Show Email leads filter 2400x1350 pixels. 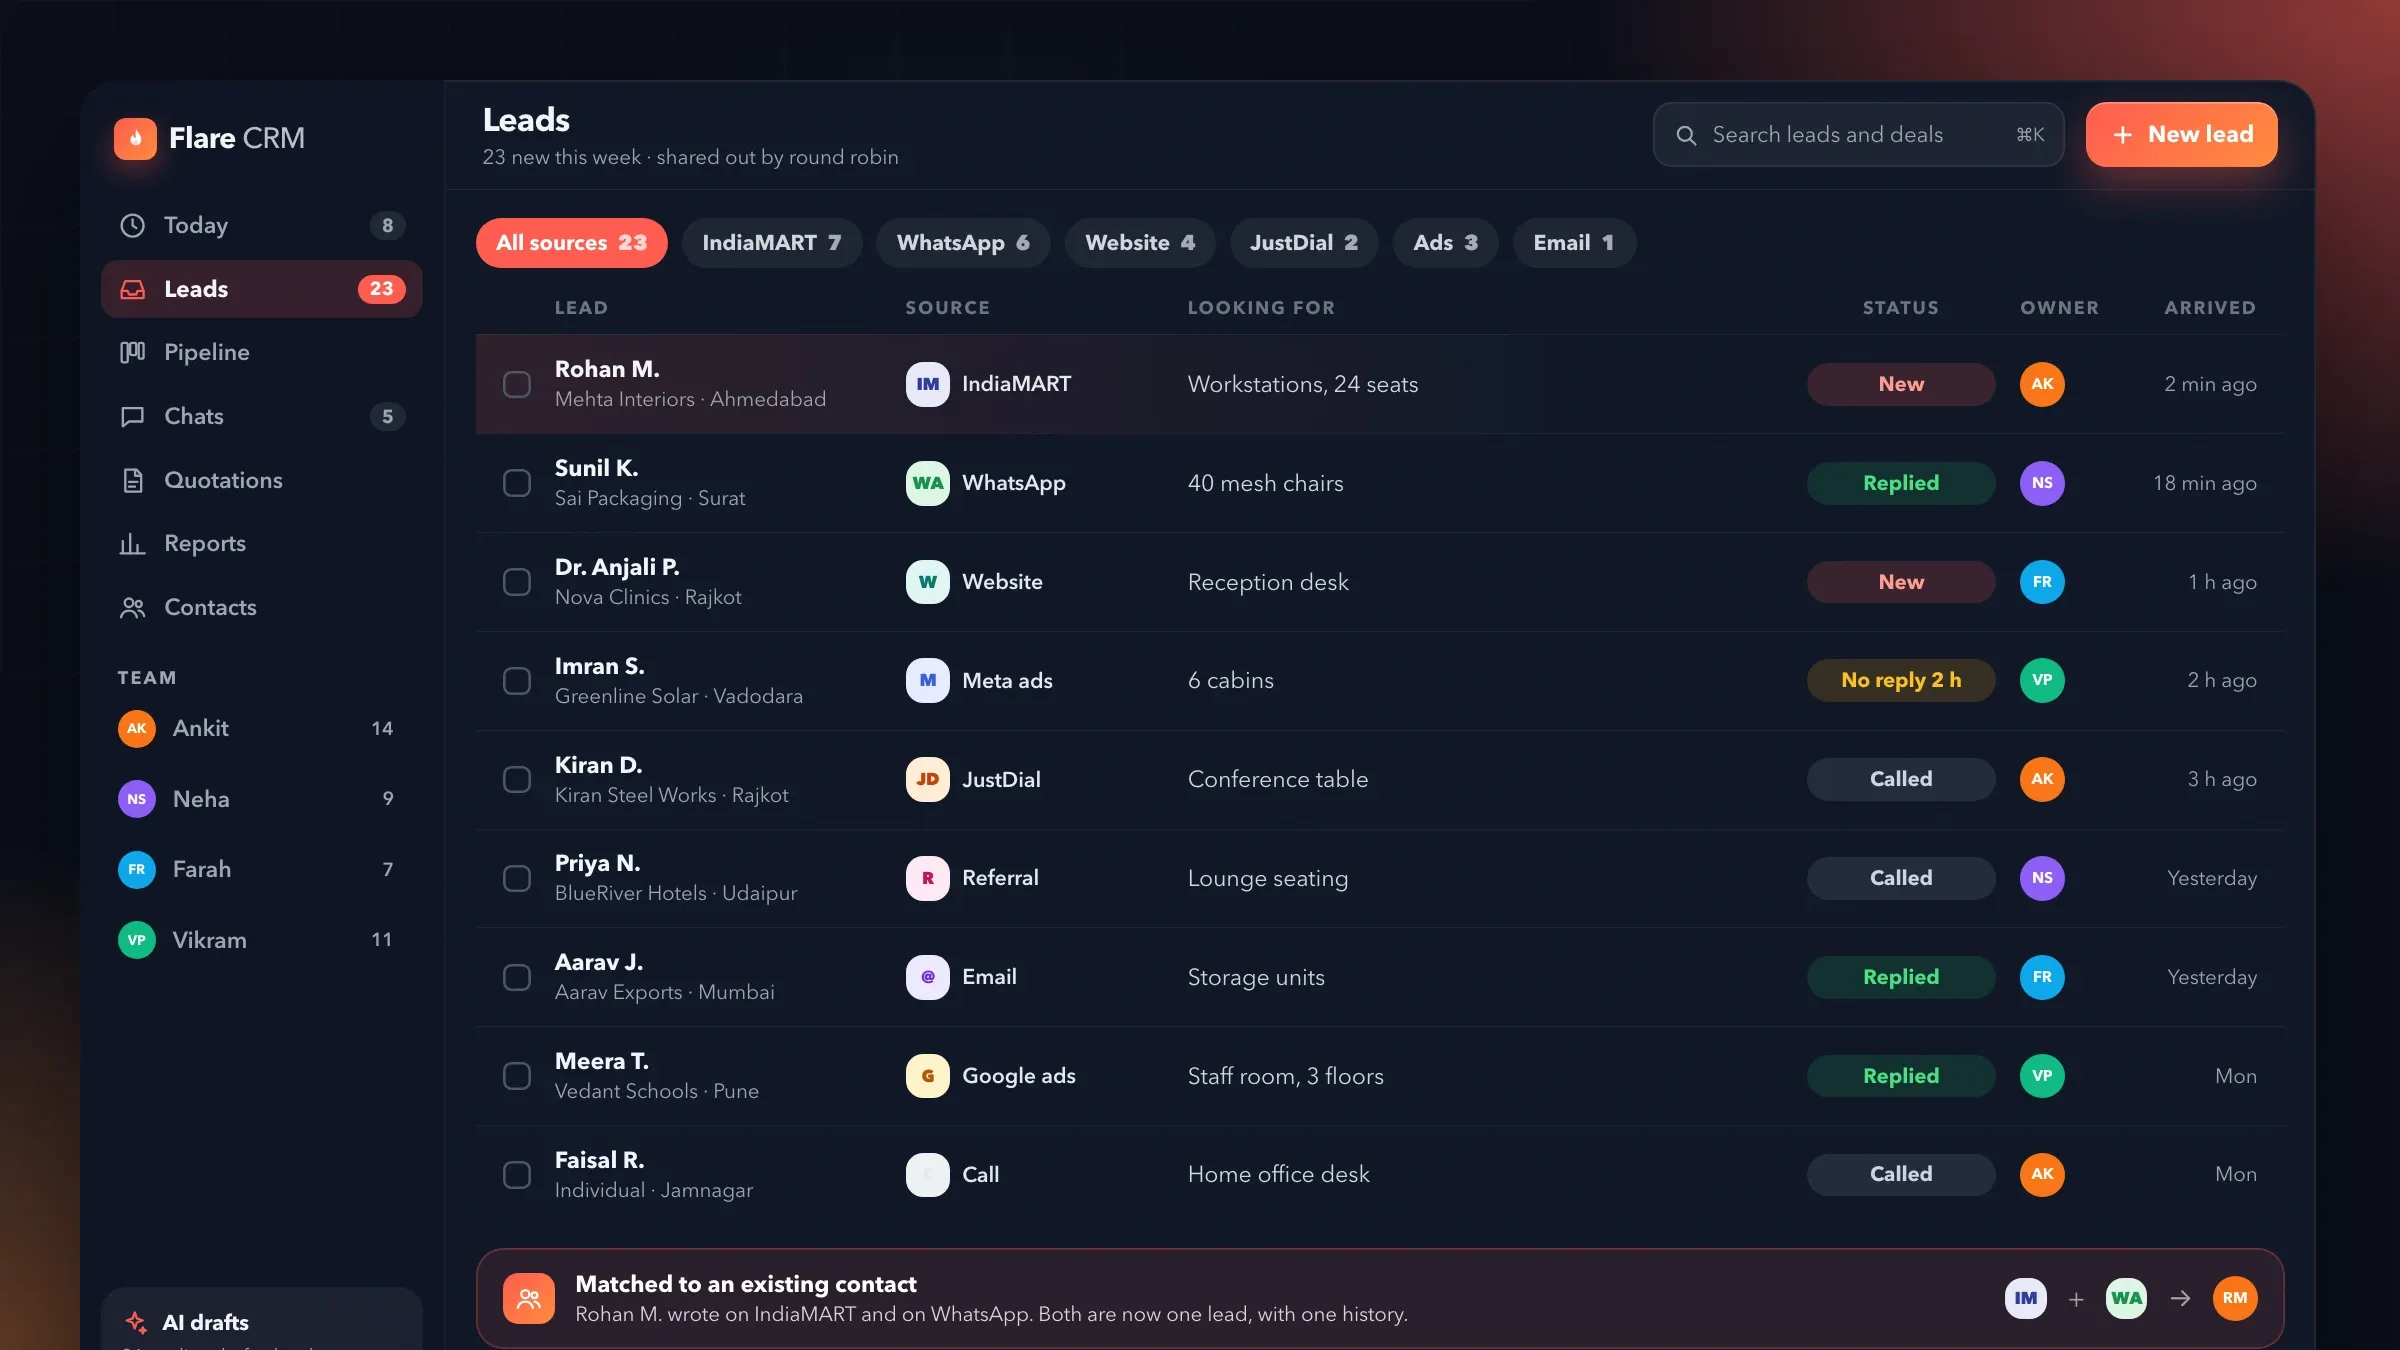(x=1574, y=243)
